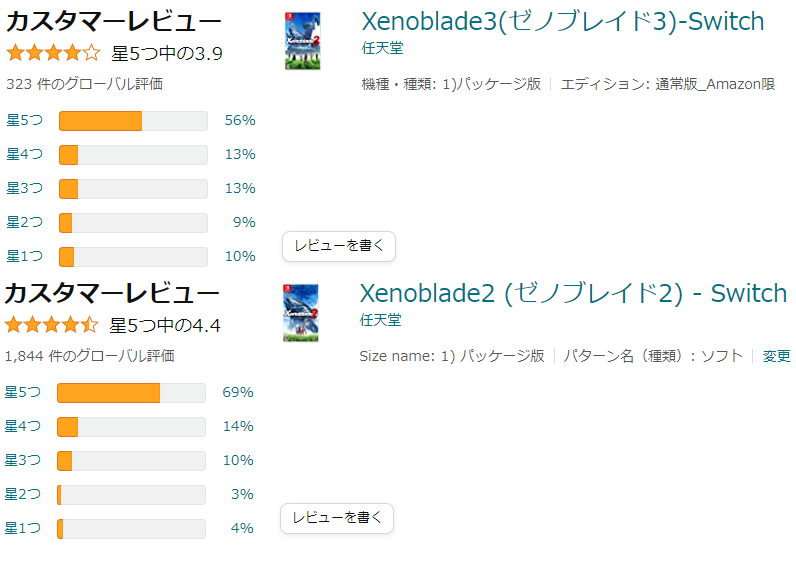Click the 星2つ 3% rating bar
Viewport: 796px width, 568px height.
[131, 494]
